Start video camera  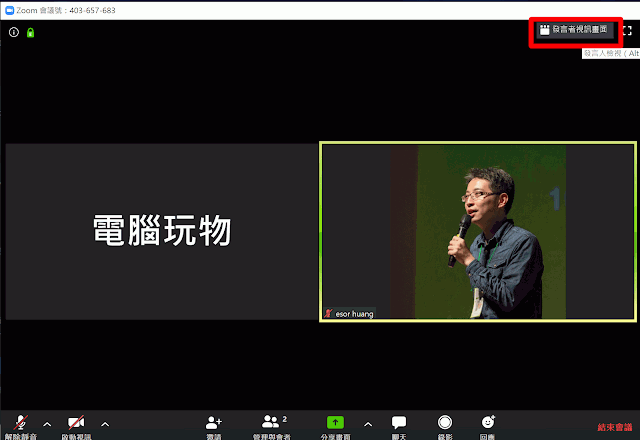pos(76,426)
